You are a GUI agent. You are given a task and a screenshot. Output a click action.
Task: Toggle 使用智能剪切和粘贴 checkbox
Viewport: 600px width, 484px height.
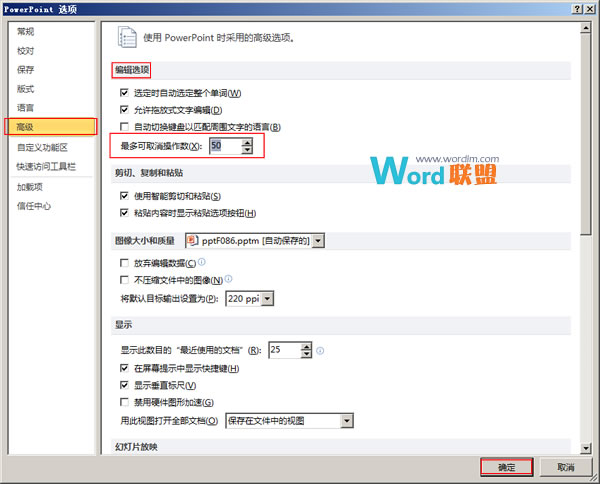(x=124, y=196)
